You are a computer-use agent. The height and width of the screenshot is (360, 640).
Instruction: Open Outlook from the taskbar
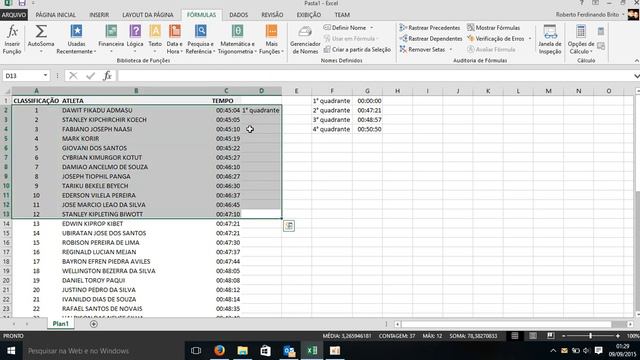pyautogui.click(x=289, y=351)
